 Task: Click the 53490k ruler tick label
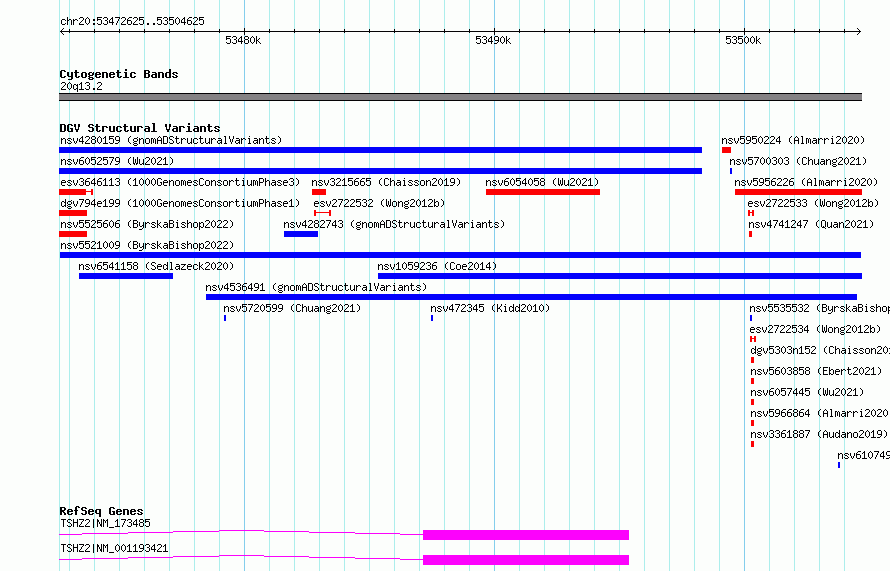coord(493,40)
